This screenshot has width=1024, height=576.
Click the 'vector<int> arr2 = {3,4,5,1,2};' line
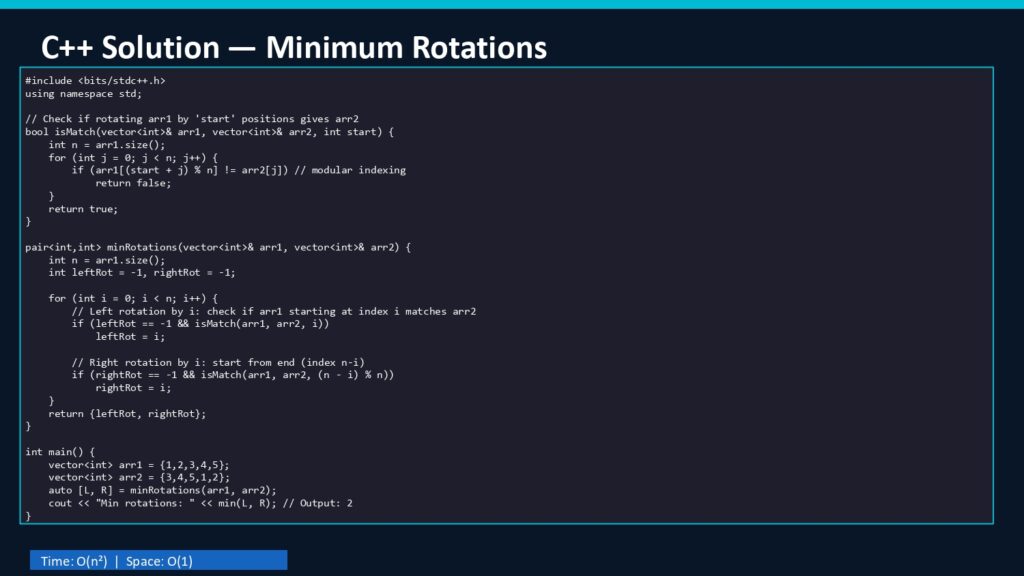tap(139, 478)
